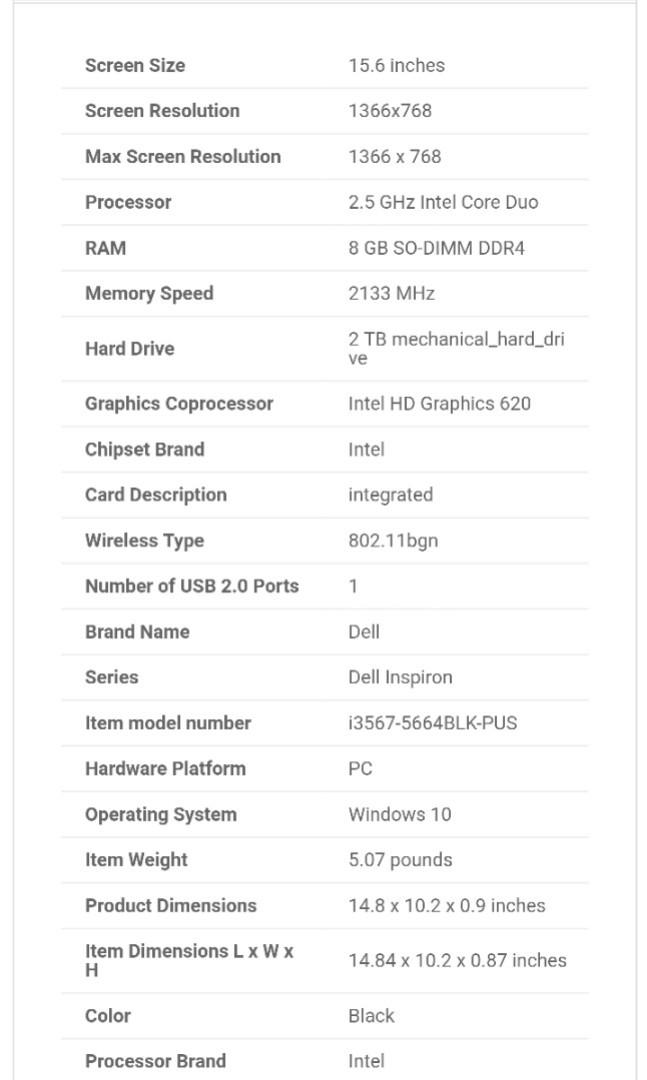
Task: Click the 'Chipset Brand' label
Action: click(x=145, y=449)
